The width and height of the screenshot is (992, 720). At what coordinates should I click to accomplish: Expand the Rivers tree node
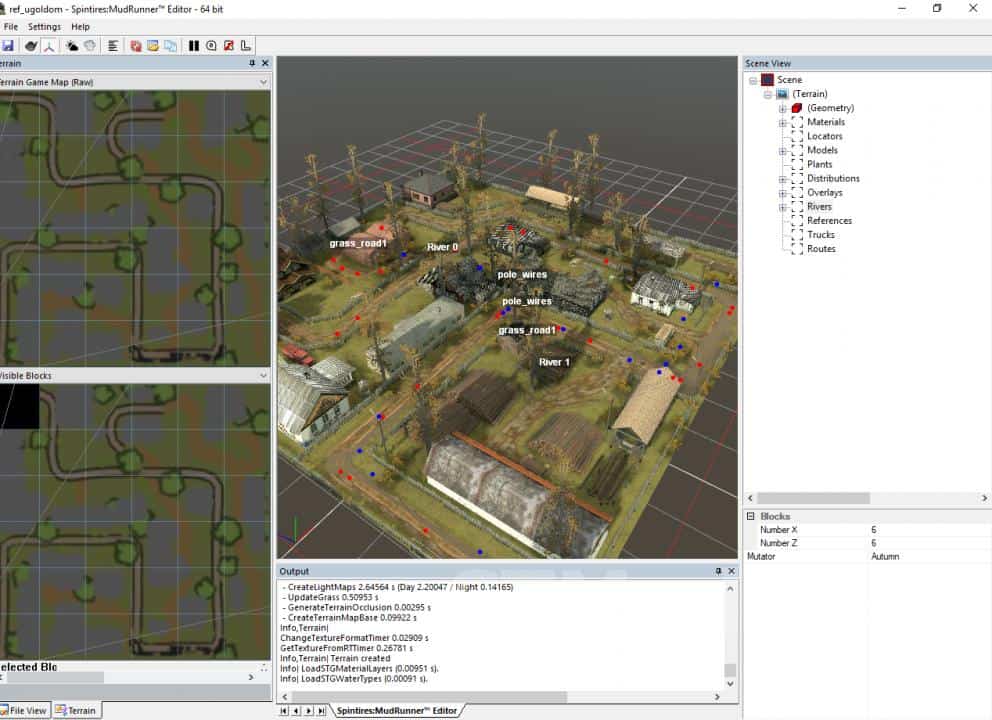(x=783, y=207)
